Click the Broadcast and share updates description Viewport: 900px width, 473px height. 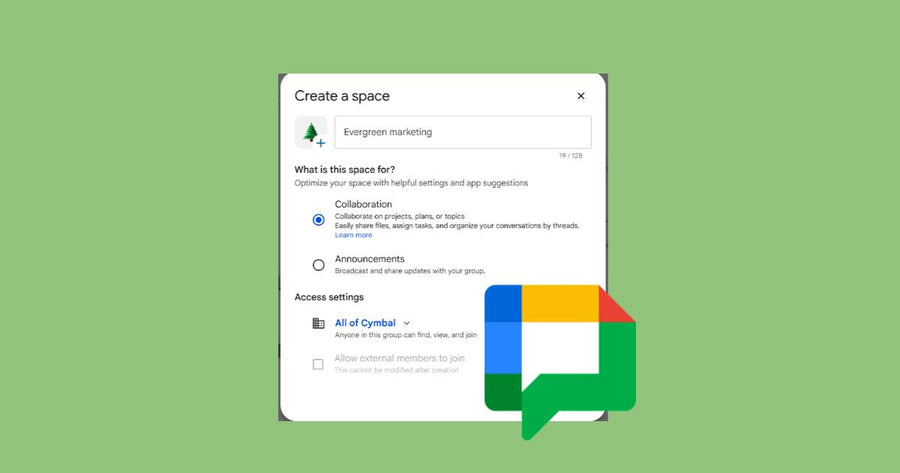pyautogui.click(x=410, y=271)
